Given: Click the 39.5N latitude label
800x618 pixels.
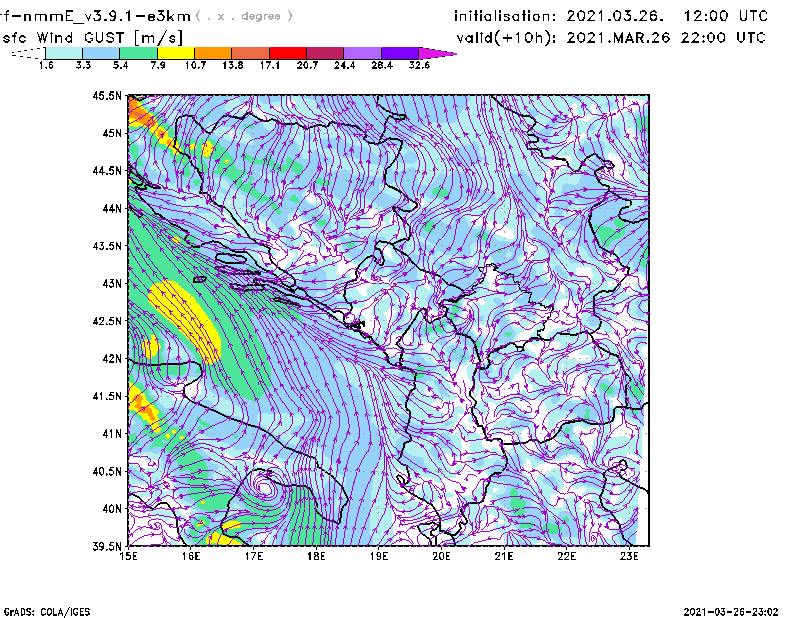Looking at the screenshot, I should pos(107,547).
